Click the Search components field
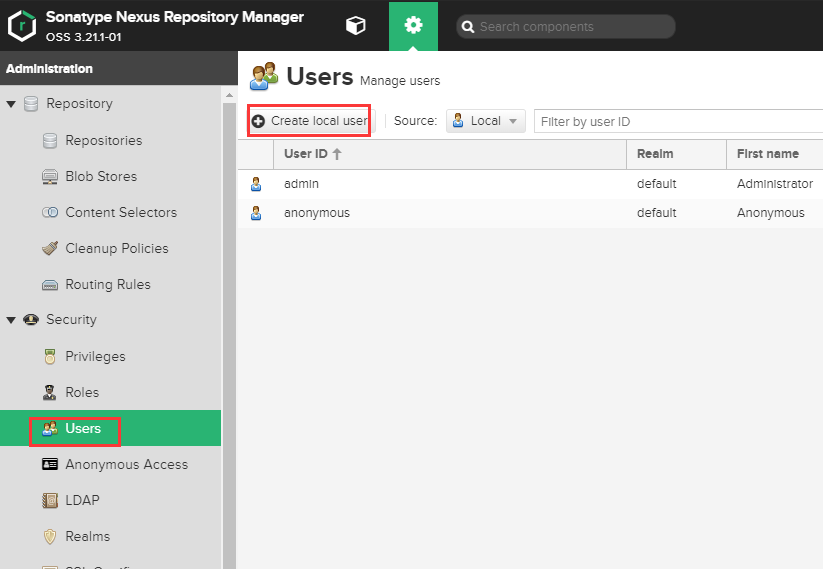Image resolution: width=823 pixels, height=569 pixels. click(x=566, y=27)
